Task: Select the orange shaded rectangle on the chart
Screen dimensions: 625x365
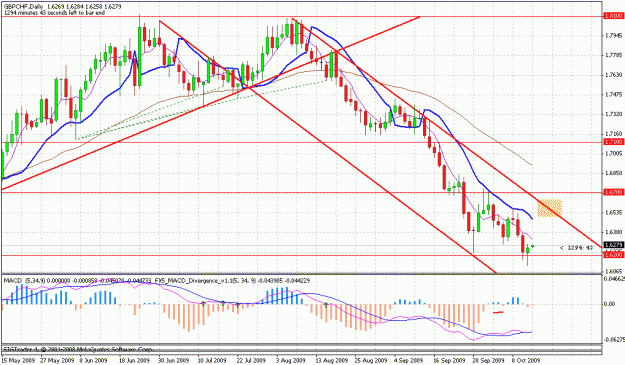Action: click(x=550, y=208)
